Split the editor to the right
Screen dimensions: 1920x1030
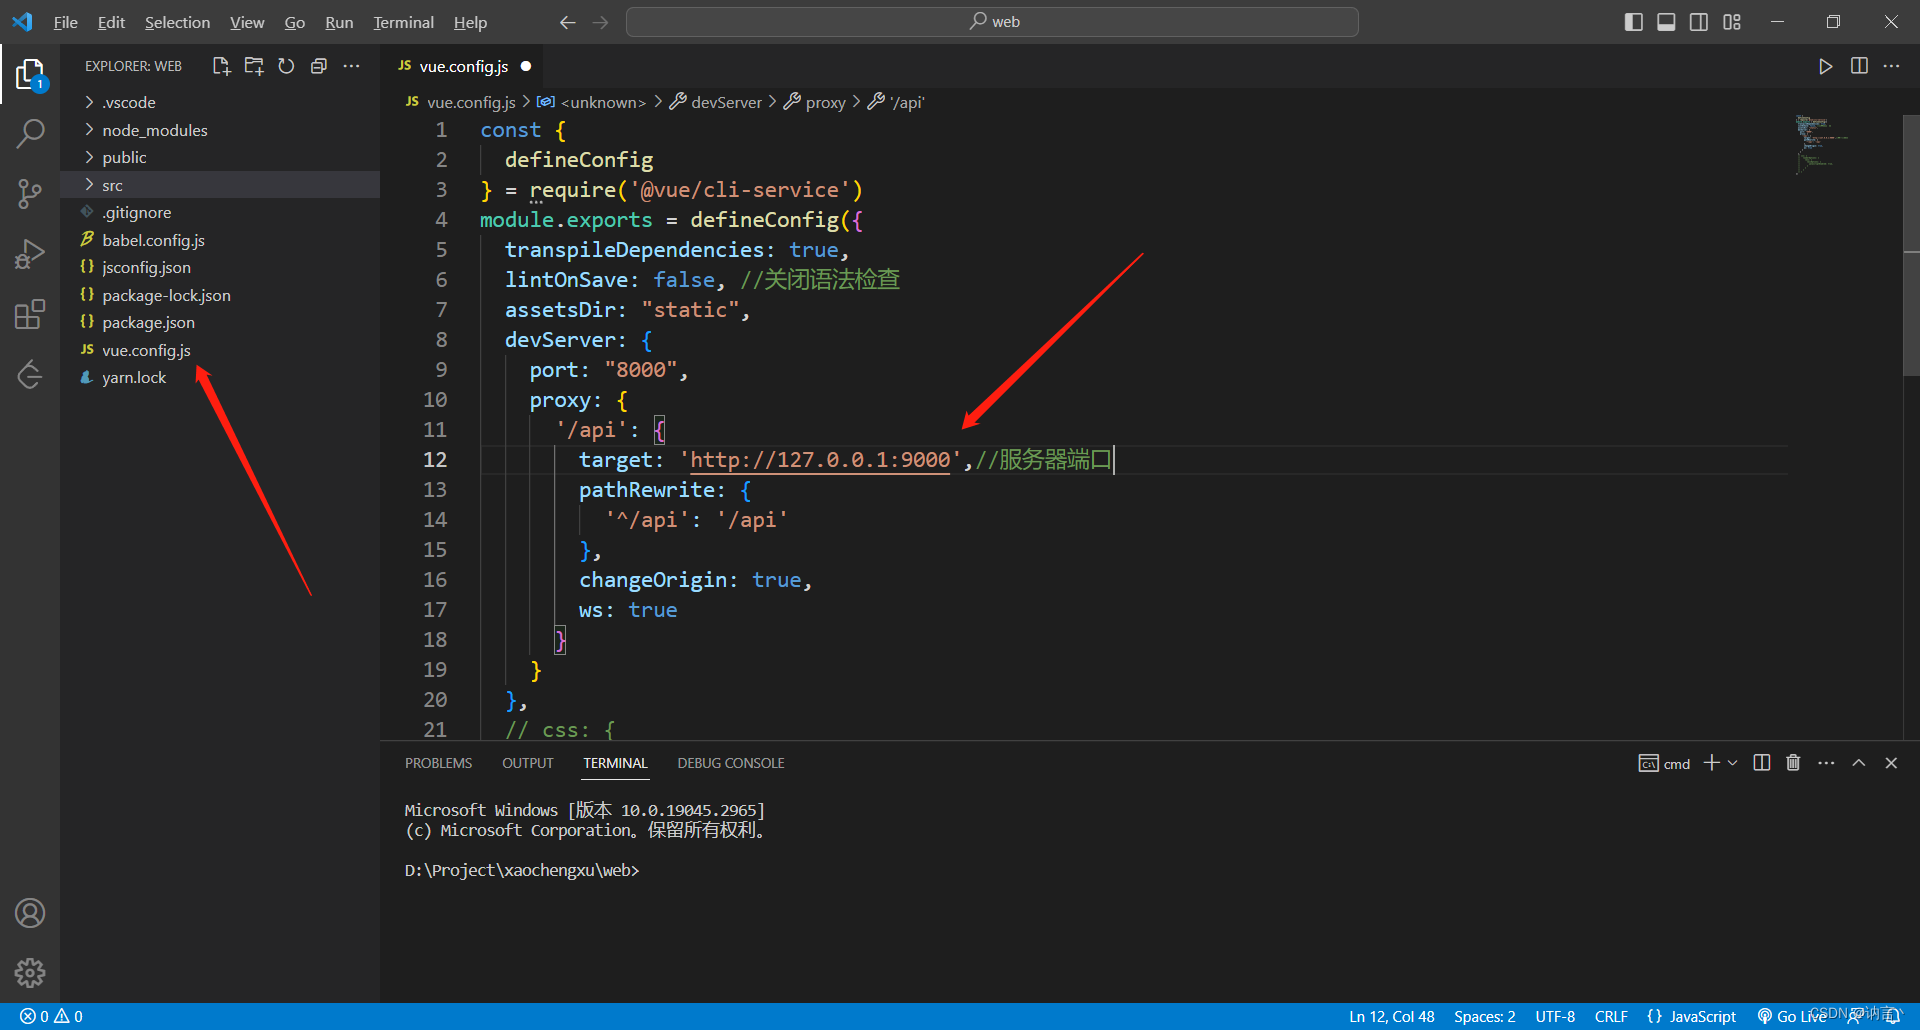(x=1859, y=66)
